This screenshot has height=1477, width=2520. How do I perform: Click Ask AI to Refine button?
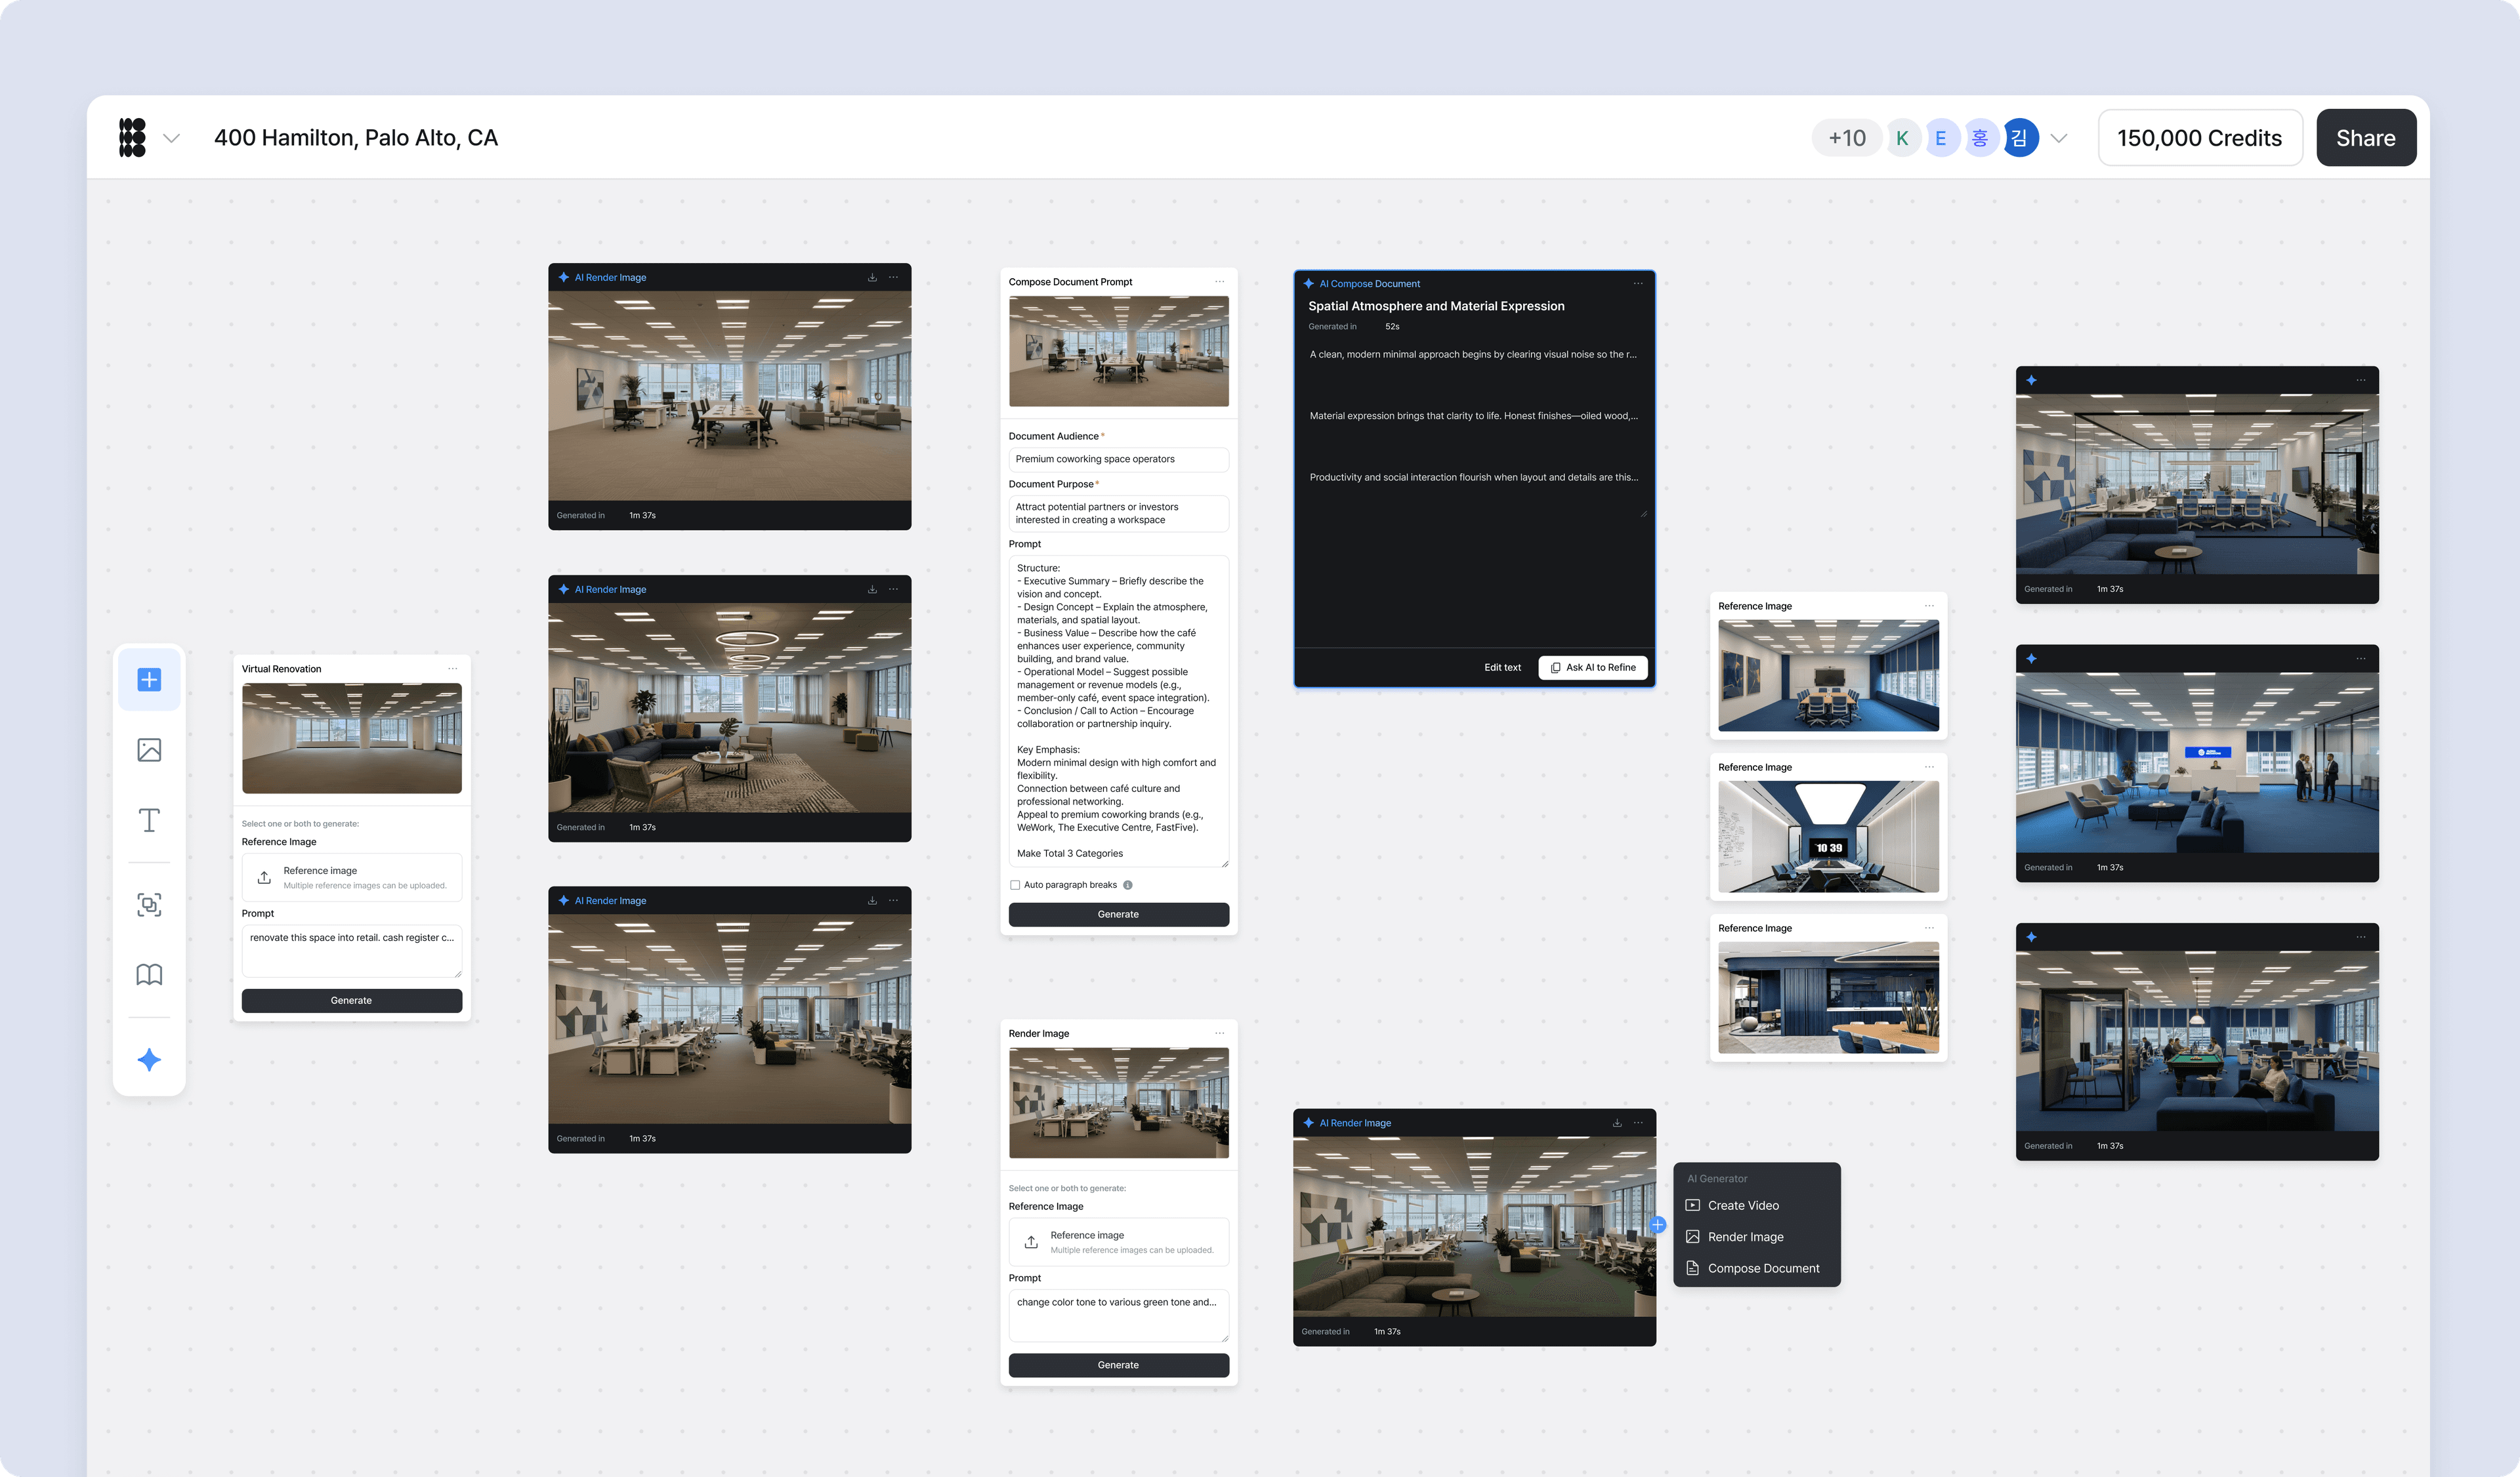click(x=1592, y=667)
